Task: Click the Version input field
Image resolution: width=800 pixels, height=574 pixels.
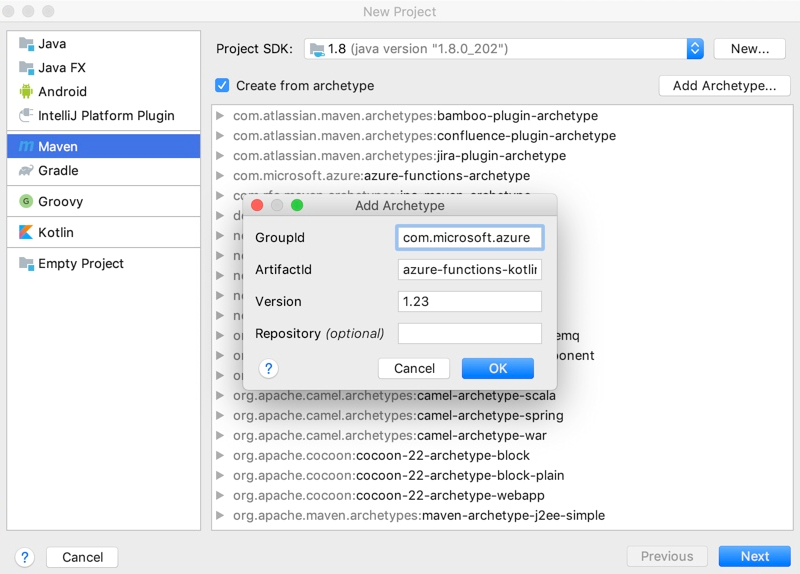Action: [x=469, y=302]
